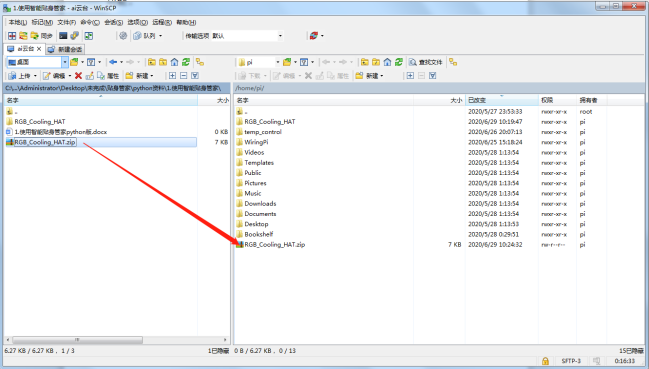Click the local panel directory tree icon
Screen dimensions: 649x369
(200, 62)
